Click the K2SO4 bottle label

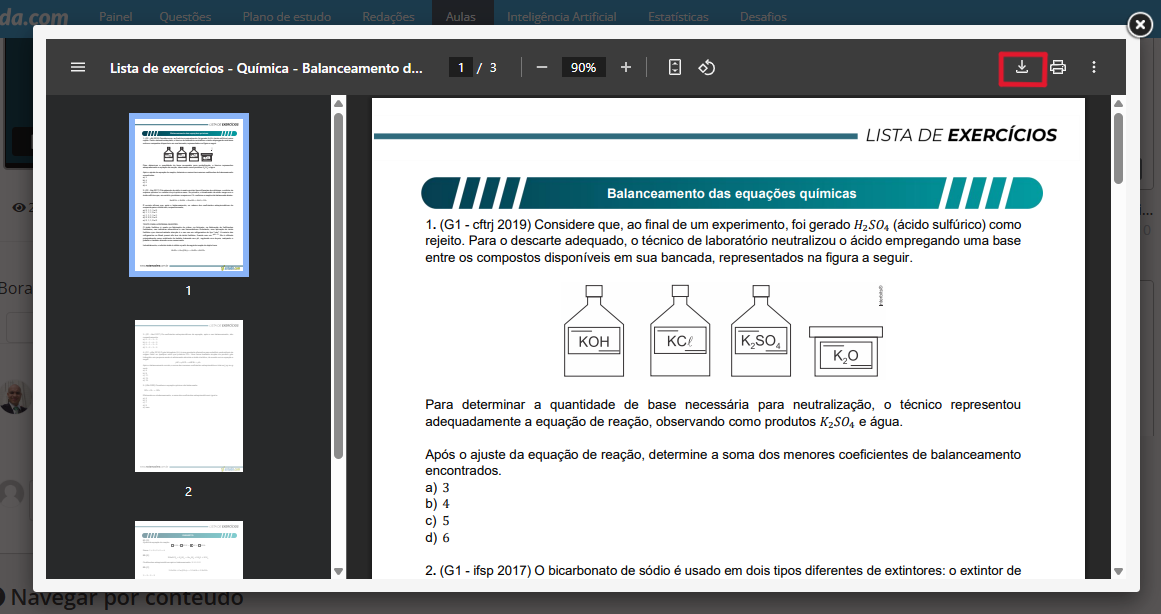tap(760, 341)
